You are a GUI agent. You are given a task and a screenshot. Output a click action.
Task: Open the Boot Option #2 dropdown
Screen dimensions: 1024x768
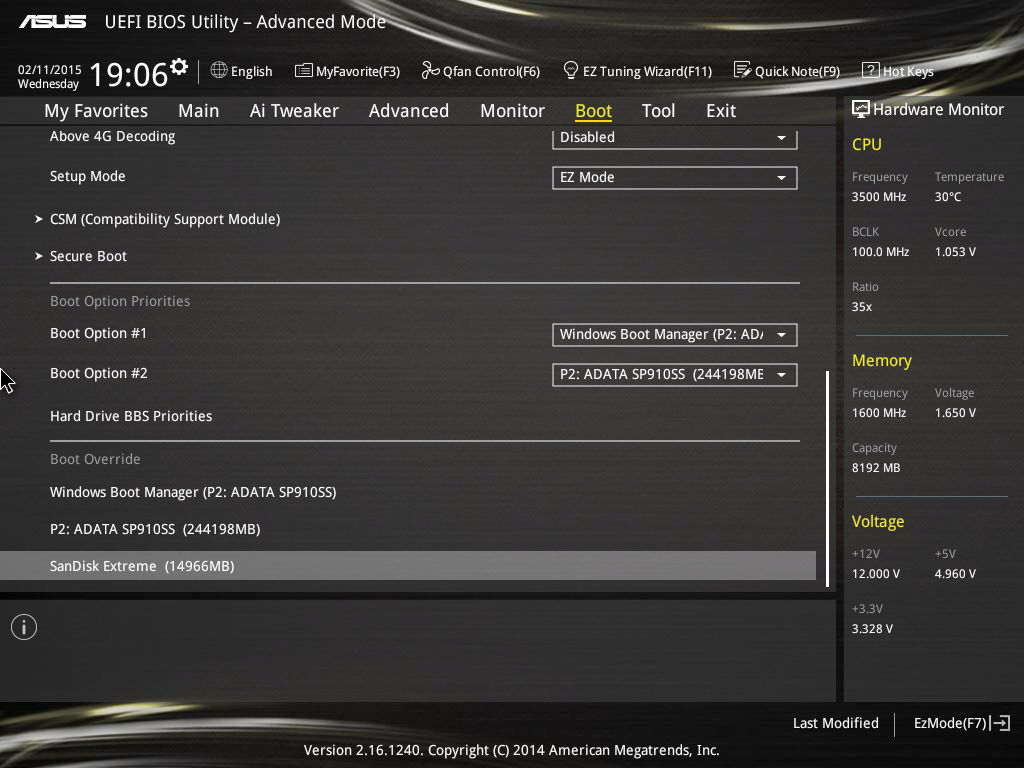[675, 374]
